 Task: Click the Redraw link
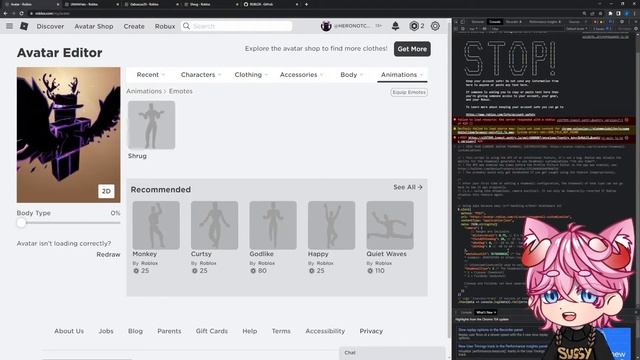pyautogui.click(x=108, y=254)
